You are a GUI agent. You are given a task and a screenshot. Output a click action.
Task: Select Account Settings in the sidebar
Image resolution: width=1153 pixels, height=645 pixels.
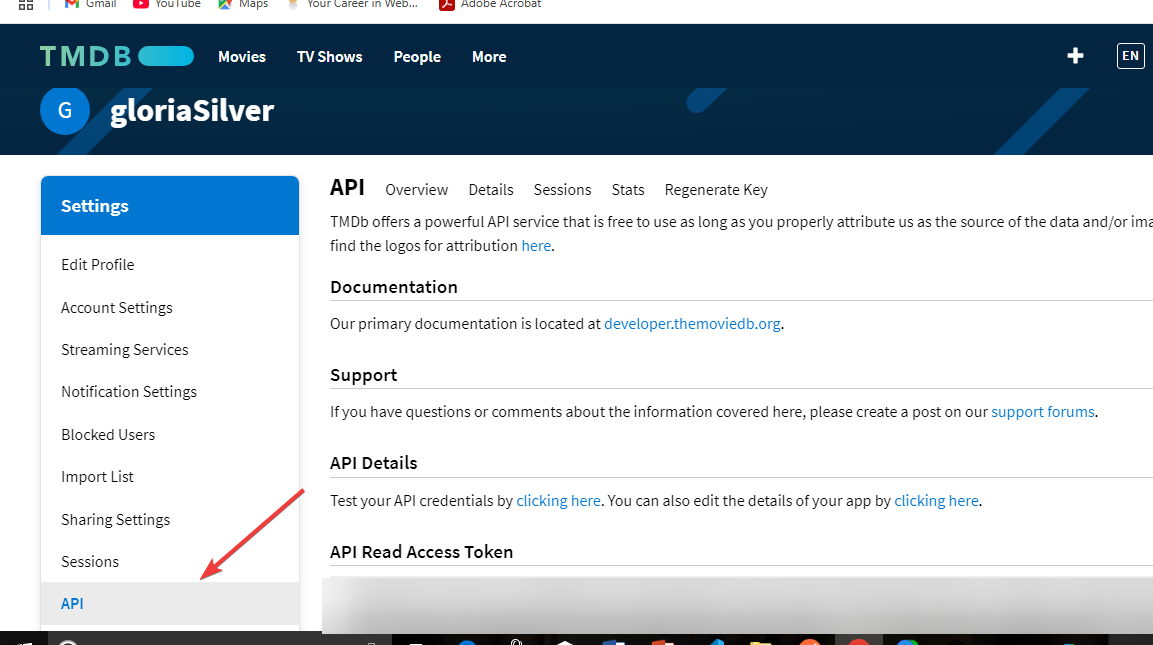point(117,308)
